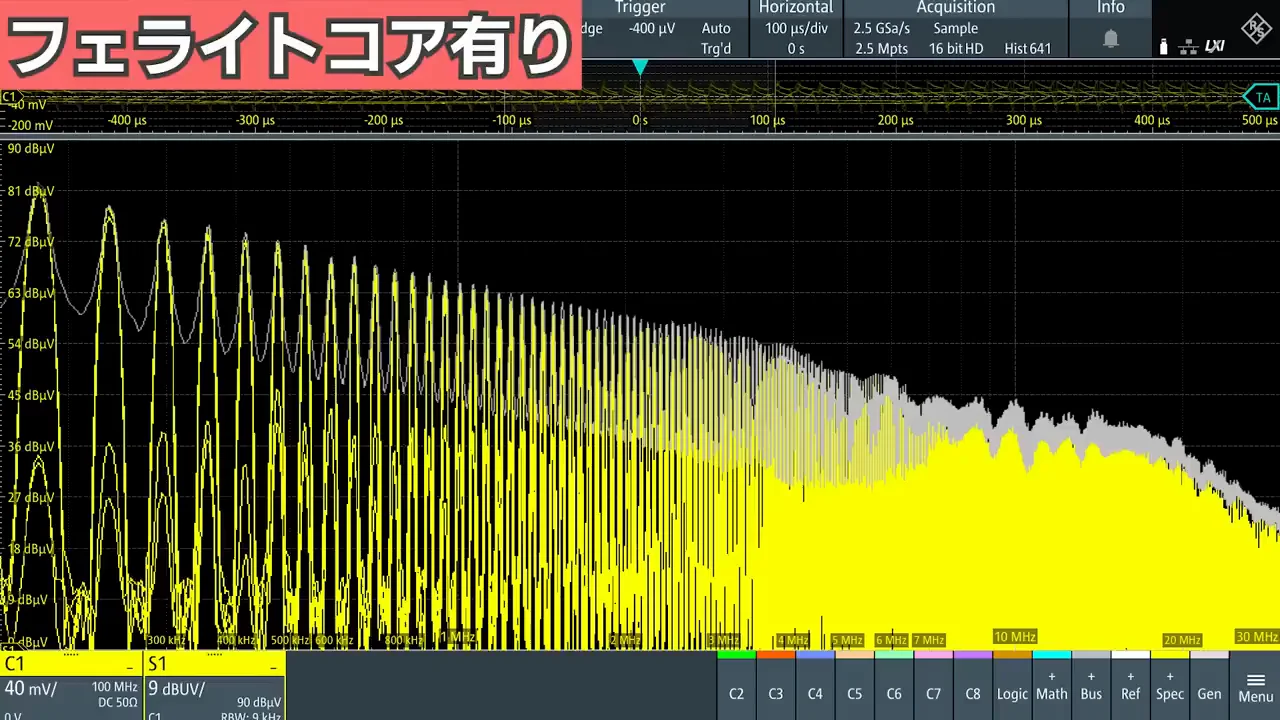1280x720 pixels.
Task: Click the 100 µs/div timebase value
Action: (x=796, y=28)
